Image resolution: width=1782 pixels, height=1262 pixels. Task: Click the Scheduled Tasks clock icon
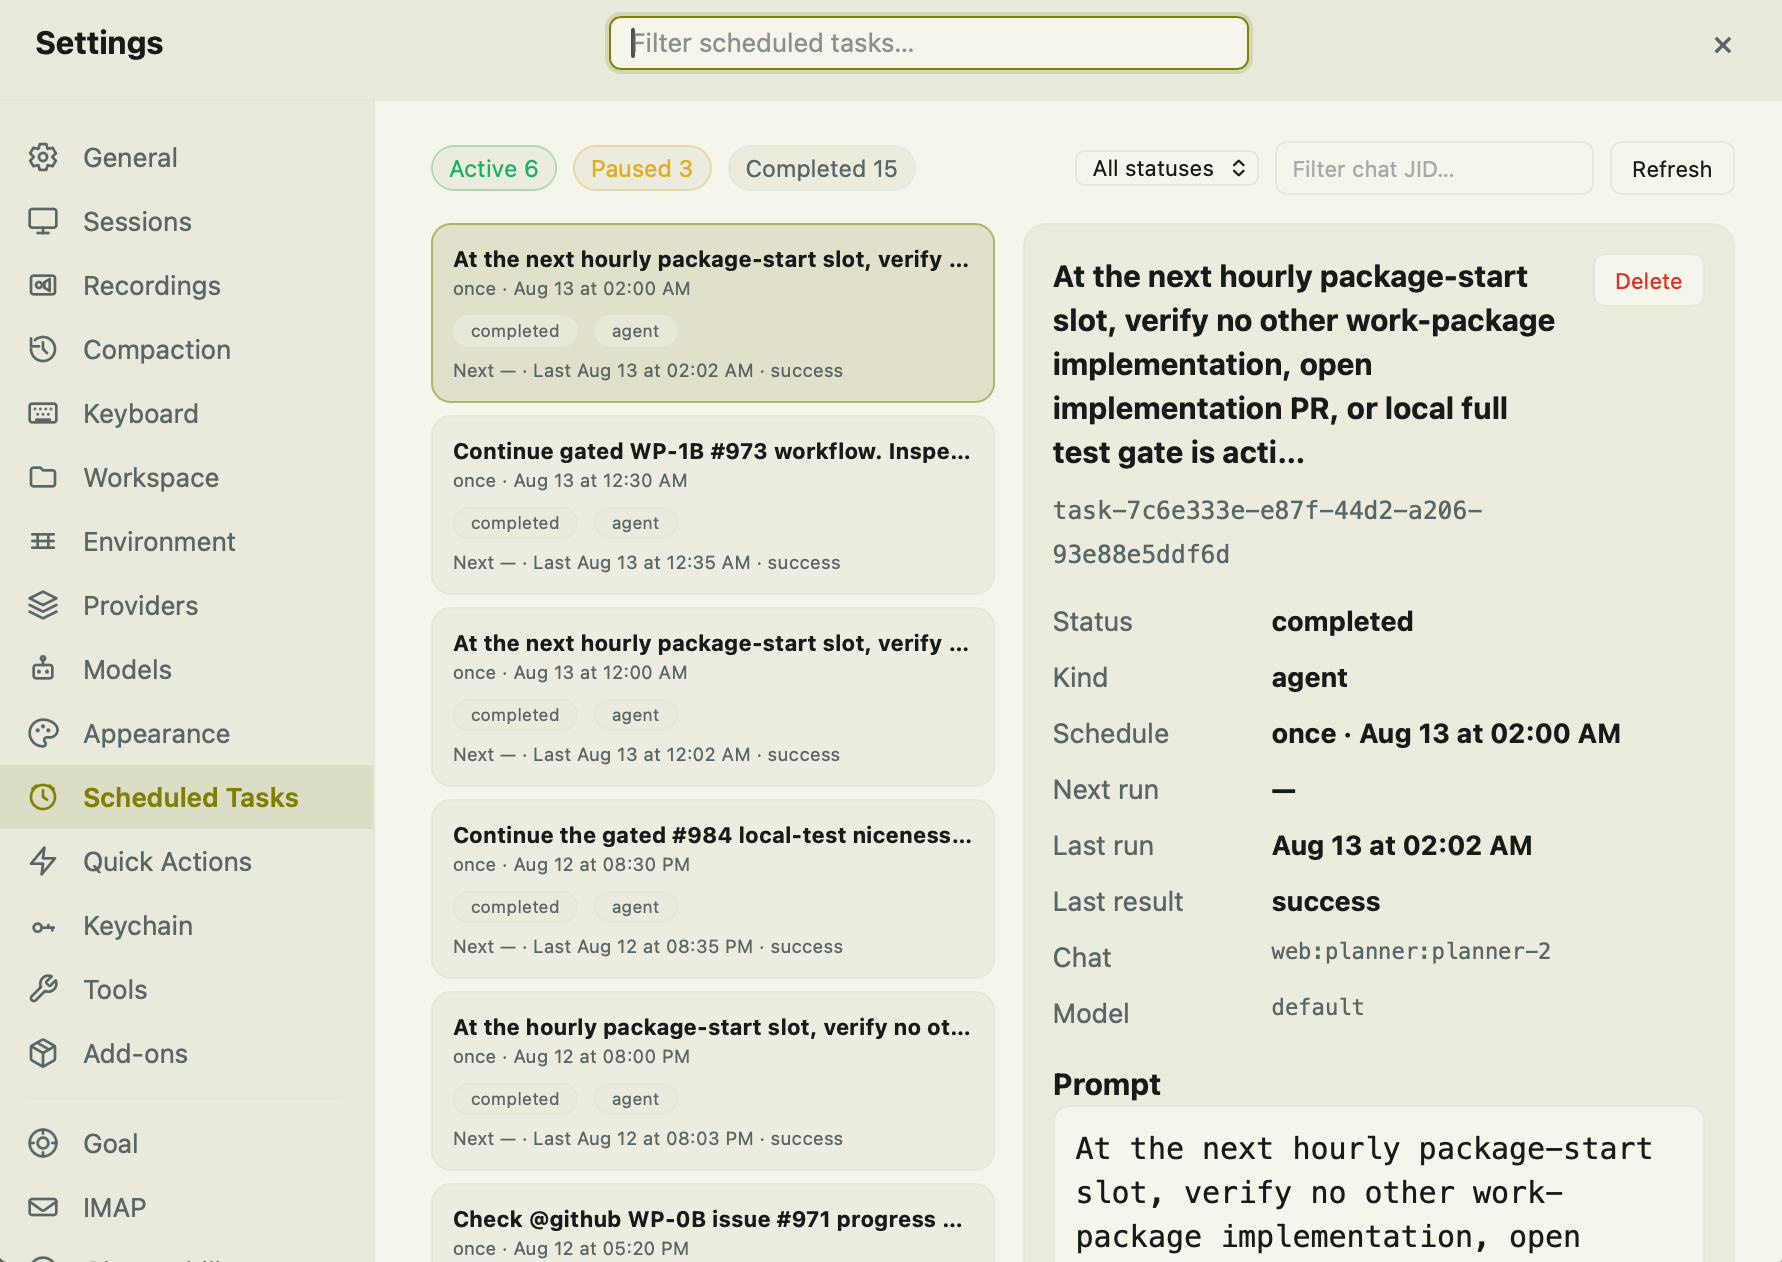coord(43,797)
